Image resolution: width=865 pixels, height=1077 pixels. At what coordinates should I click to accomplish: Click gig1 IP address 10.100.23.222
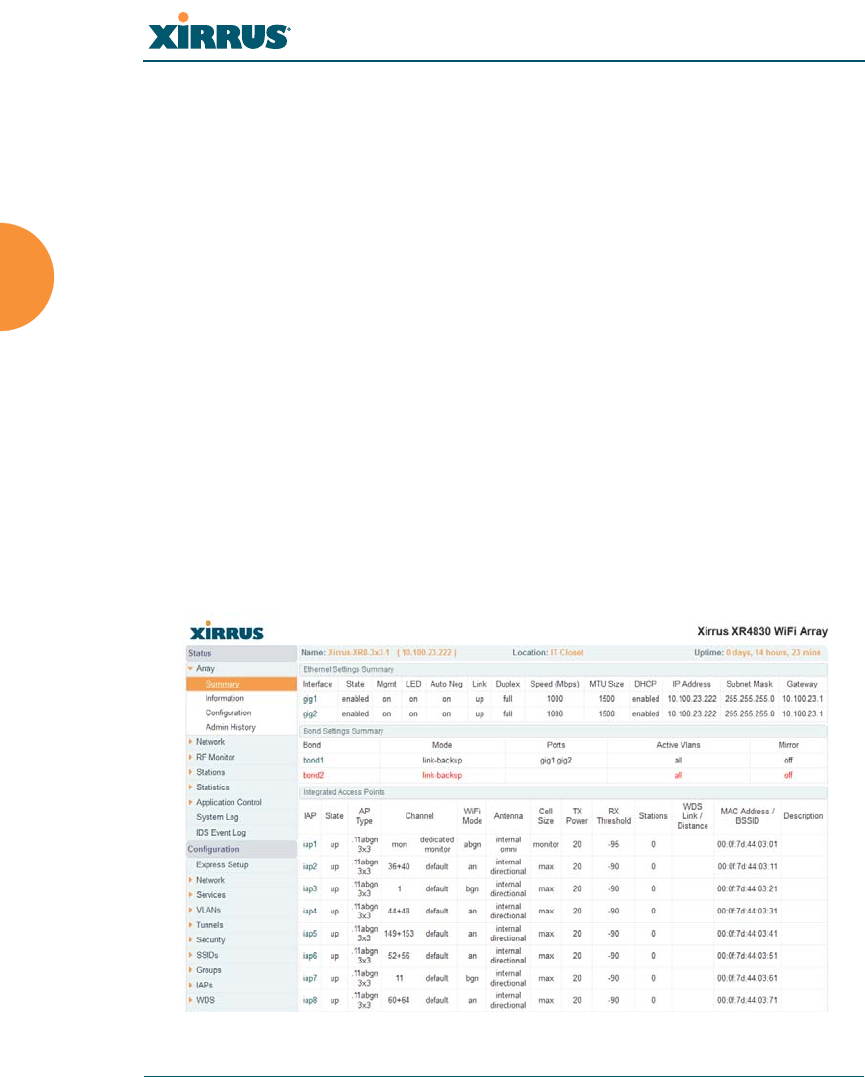click(x=692, y=699)
